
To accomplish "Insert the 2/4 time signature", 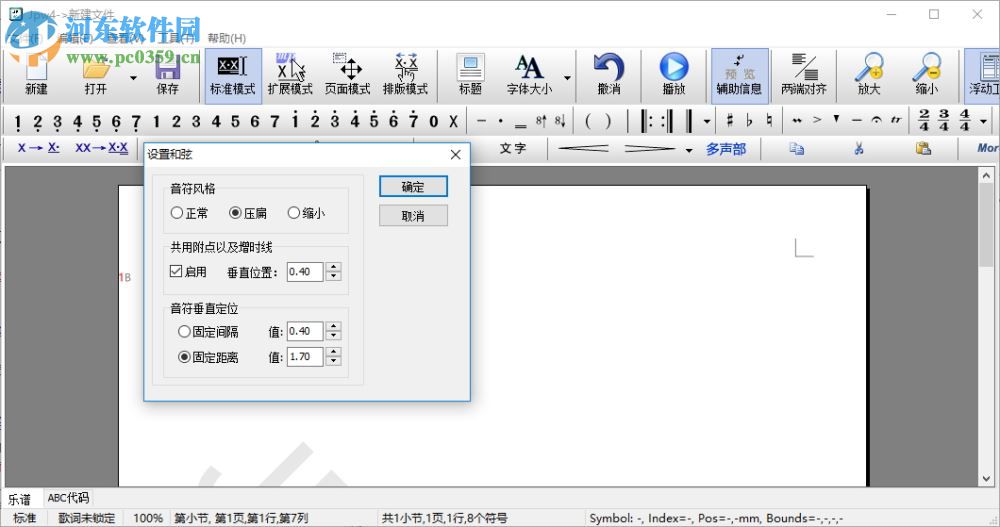I will [x=924, y=120].
